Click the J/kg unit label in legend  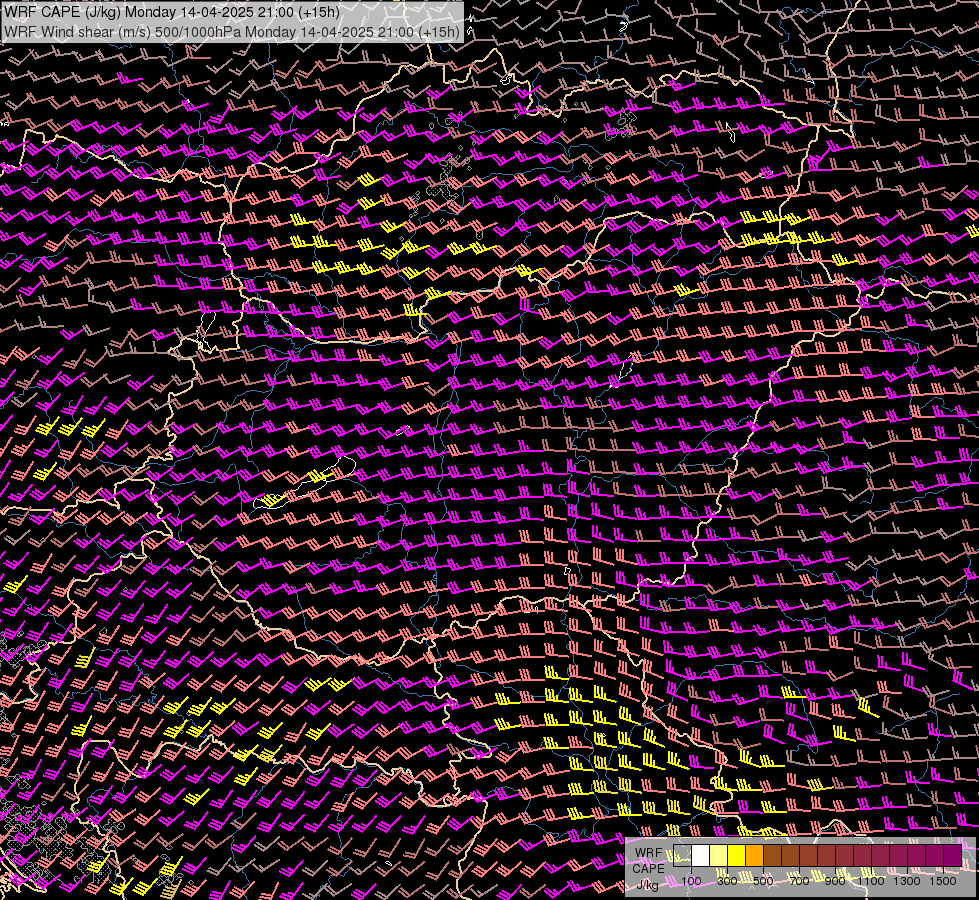tap(647, 884)
